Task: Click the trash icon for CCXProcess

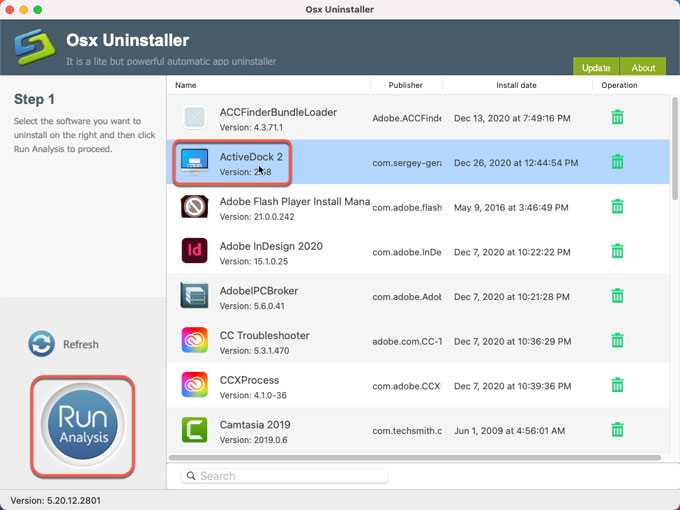Action: click(x=617, y=385)
